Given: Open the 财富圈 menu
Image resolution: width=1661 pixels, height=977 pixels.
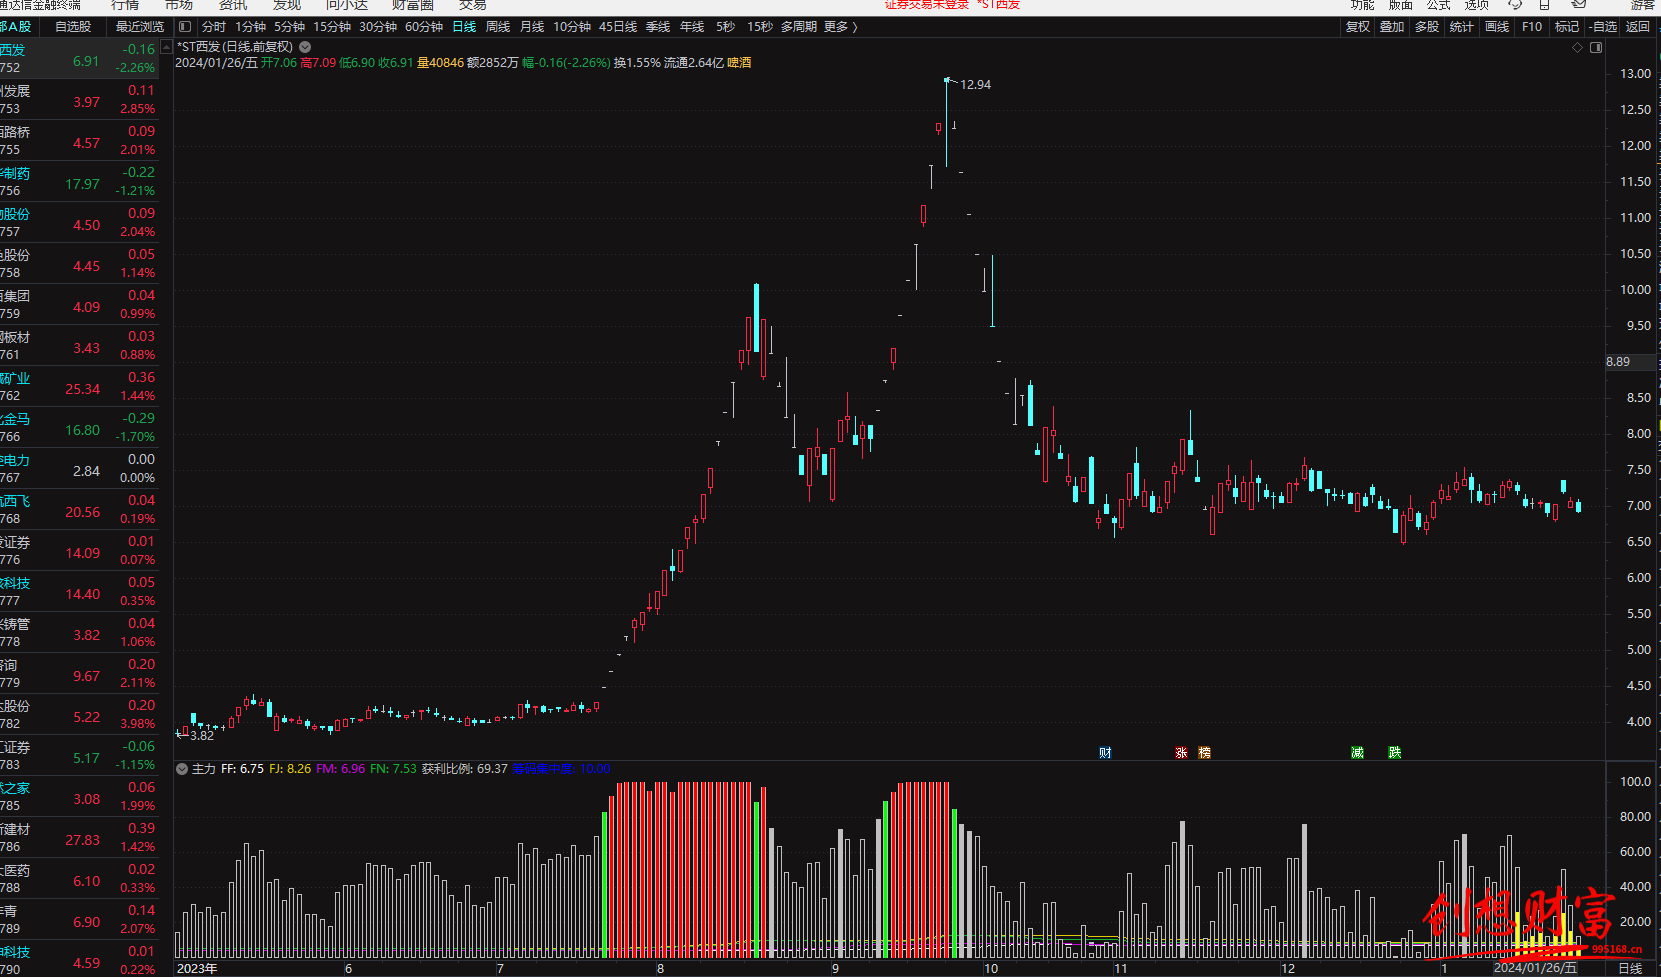Looking at the screenshot, I should coord(413,5).
